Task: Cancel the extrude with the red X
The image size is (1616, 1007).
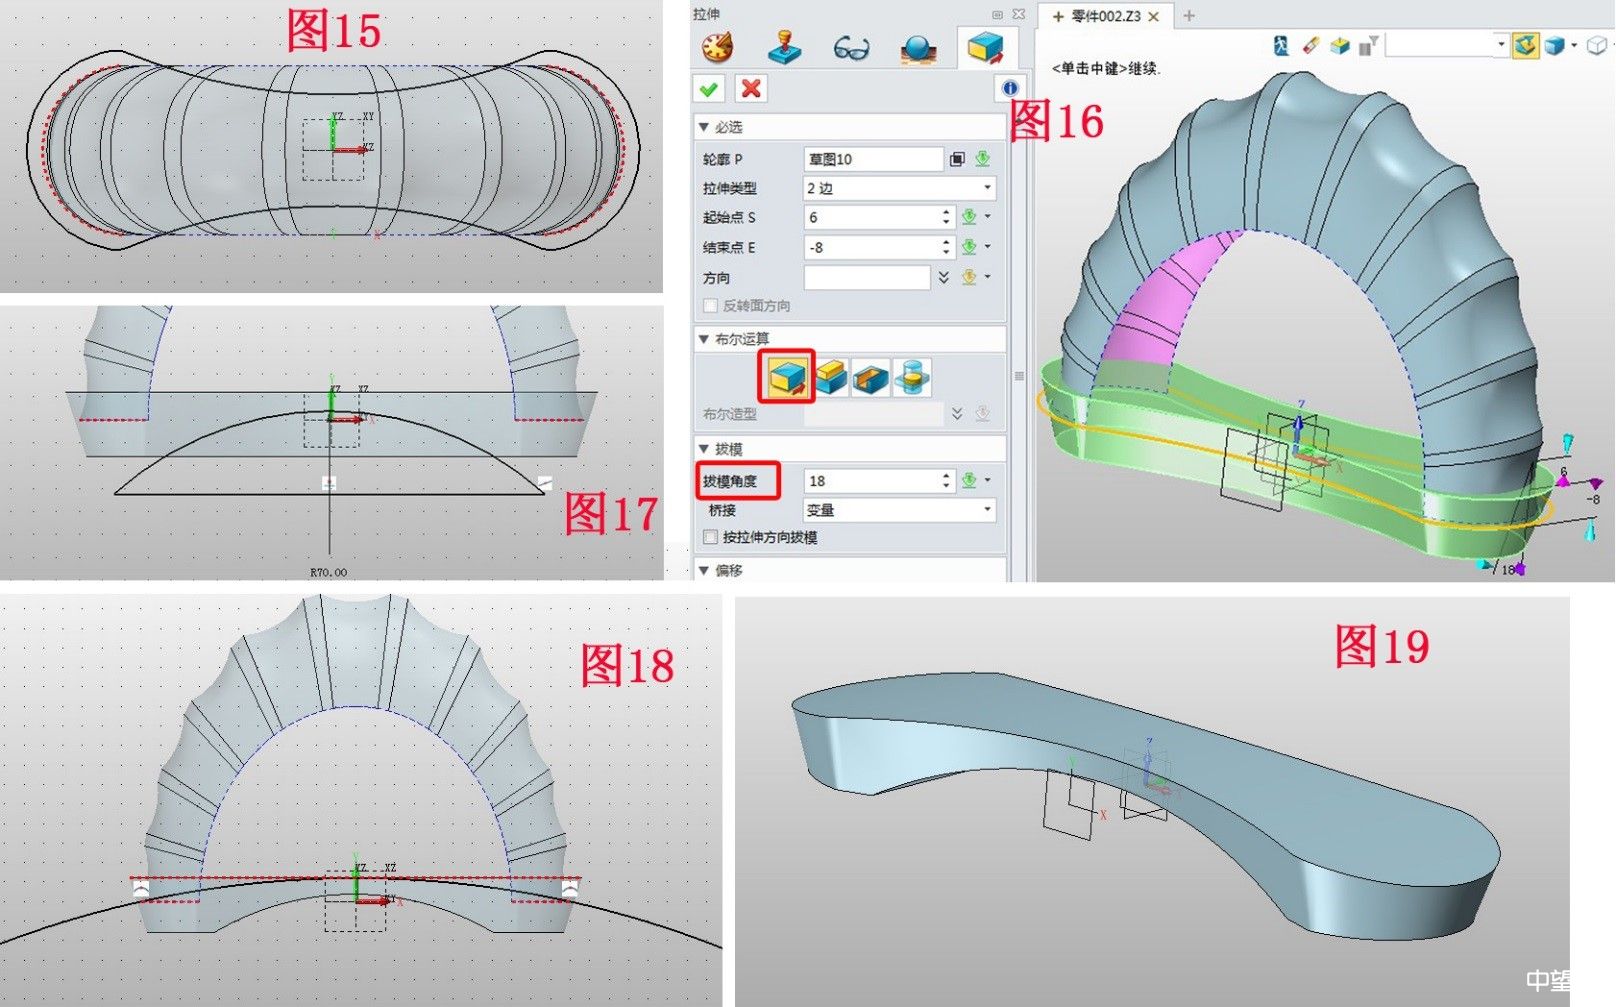Action: tap(750, 89)
